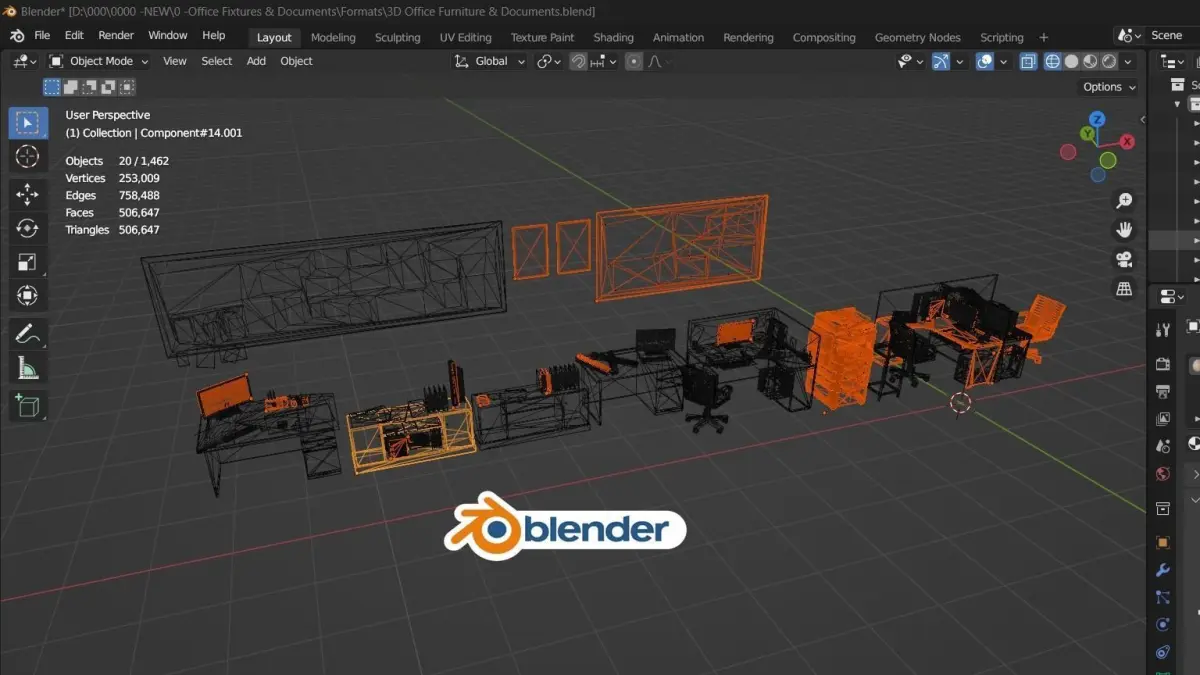This screenshot has width=1200, height=675.
Task: Choose the Measure tool
Action: [27, 369]
